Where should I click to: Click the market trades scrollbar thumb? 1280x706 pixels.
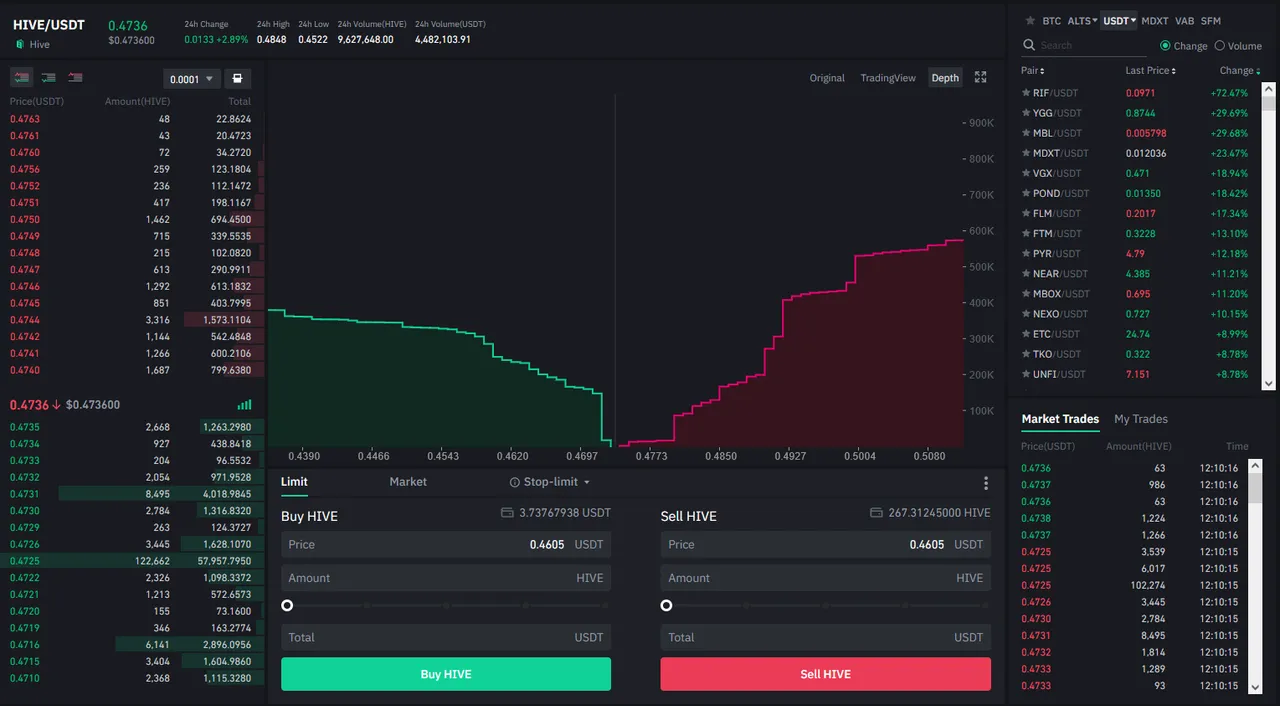coord(1256,488)
